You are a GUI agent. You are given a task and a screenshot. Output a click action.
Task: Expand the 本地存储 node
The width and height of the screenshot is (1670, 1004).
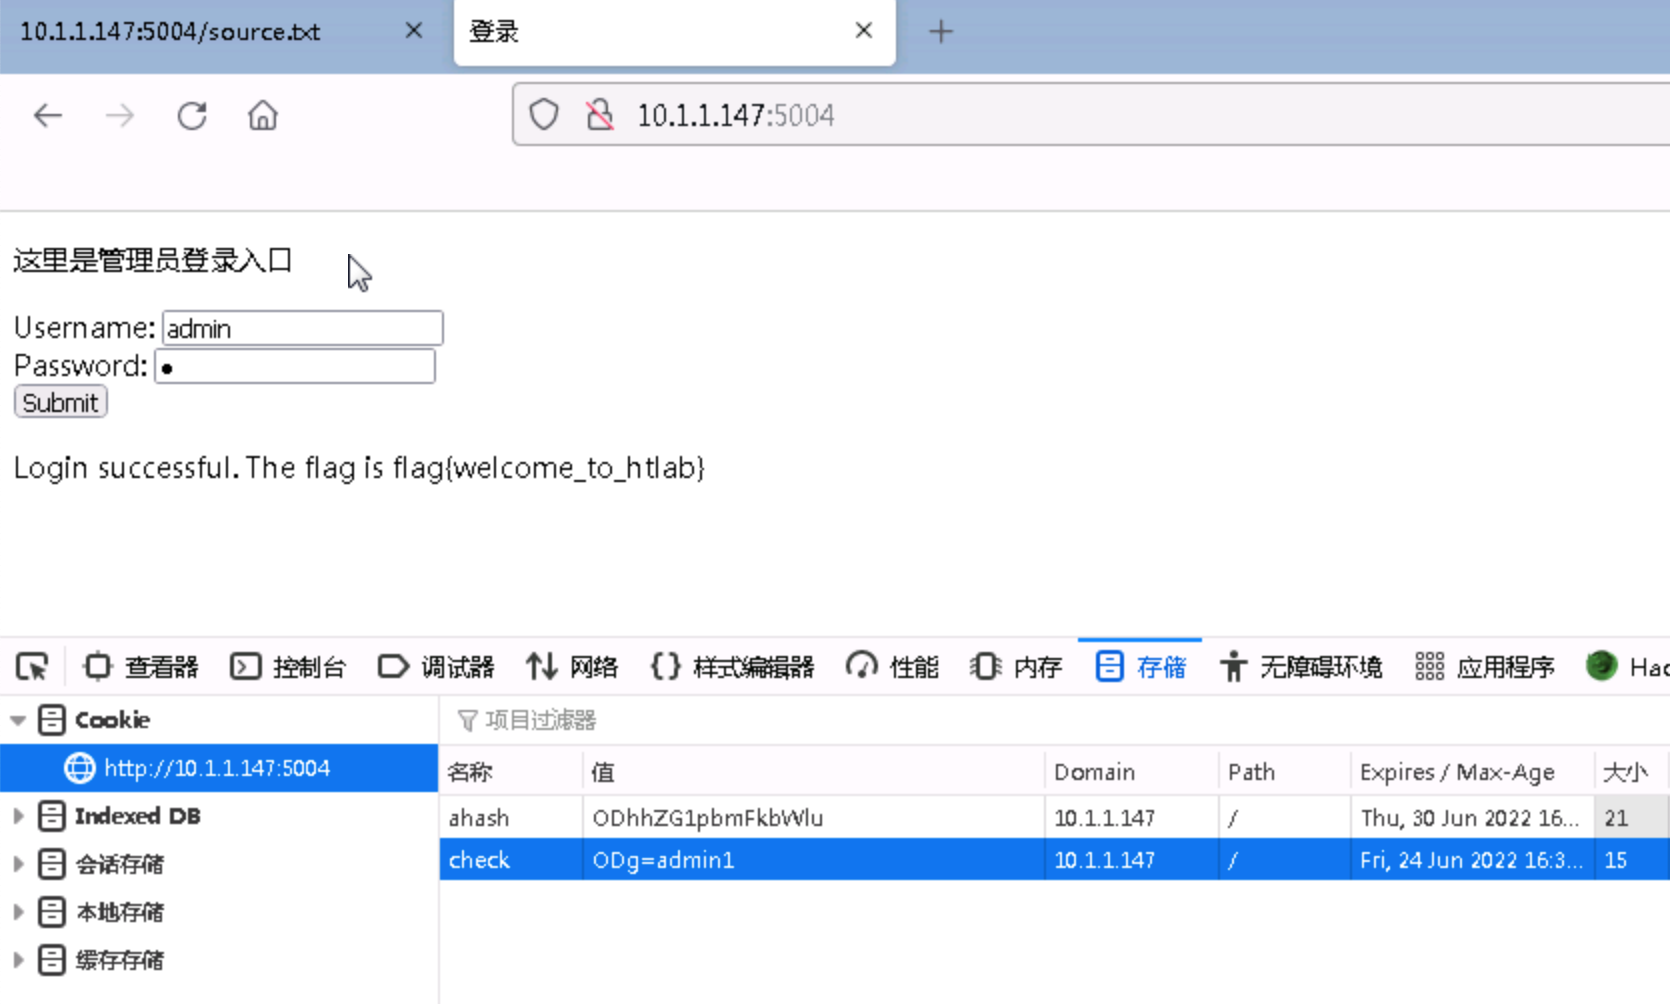coord(18,912)
